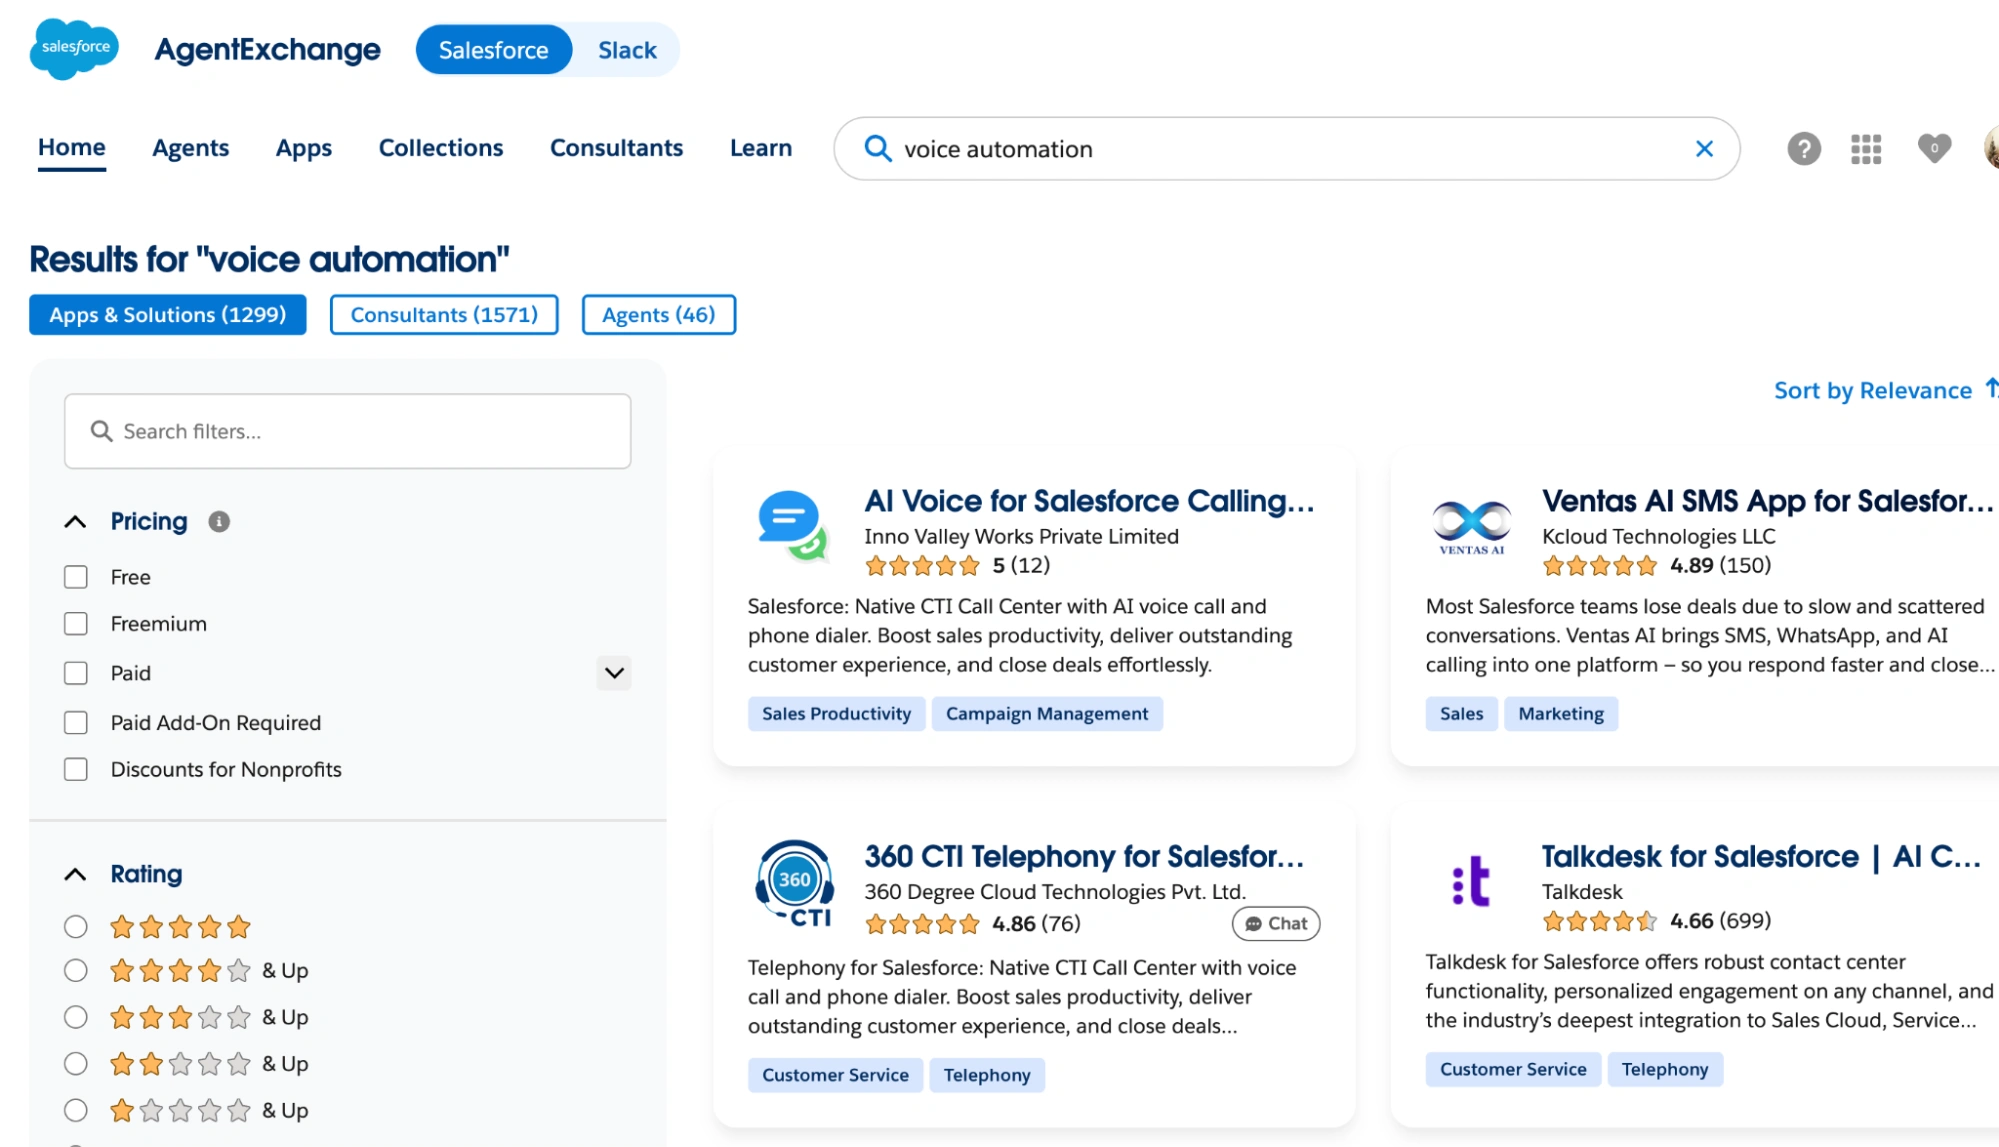Screen dimensions: 1999x1147
Task: Select two stars & Up rating
Action: (x=76, y=1064)
